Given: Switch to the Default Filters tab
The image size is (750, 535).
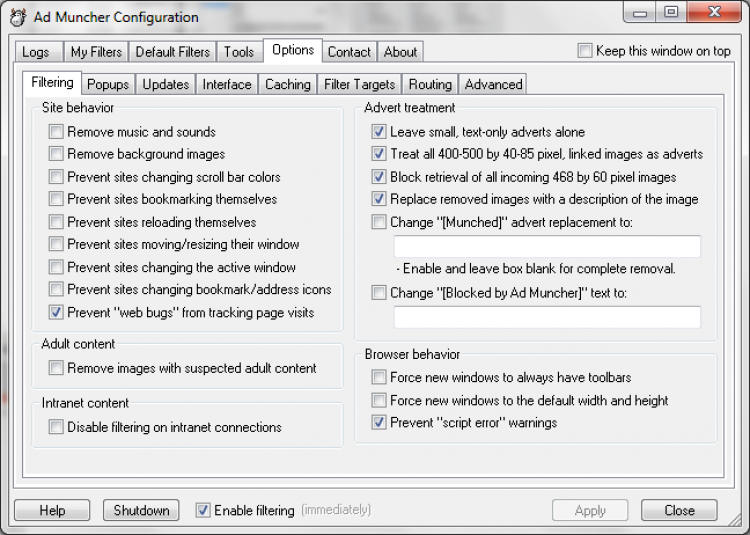Looking at the screenshot, I should click(173, 52).
